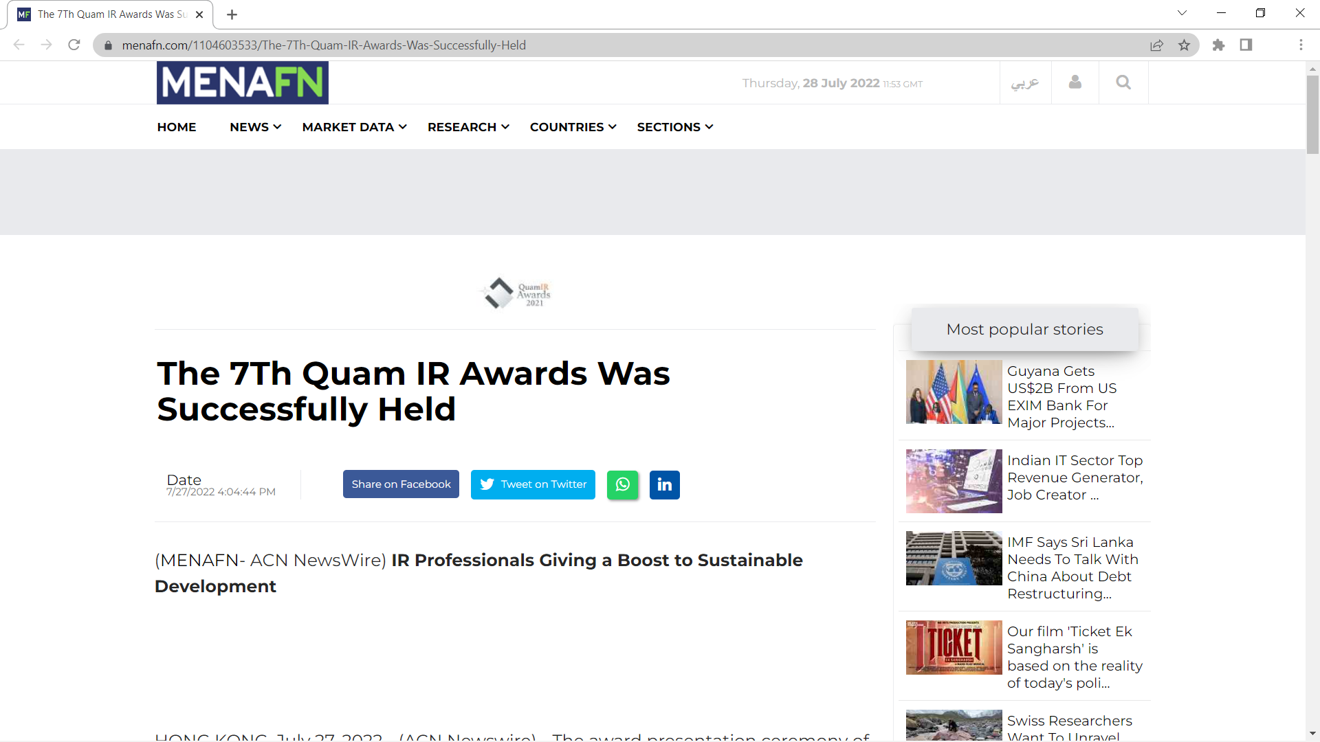Open the user account icon
1320x742 pixels.
coord(1075,83)
